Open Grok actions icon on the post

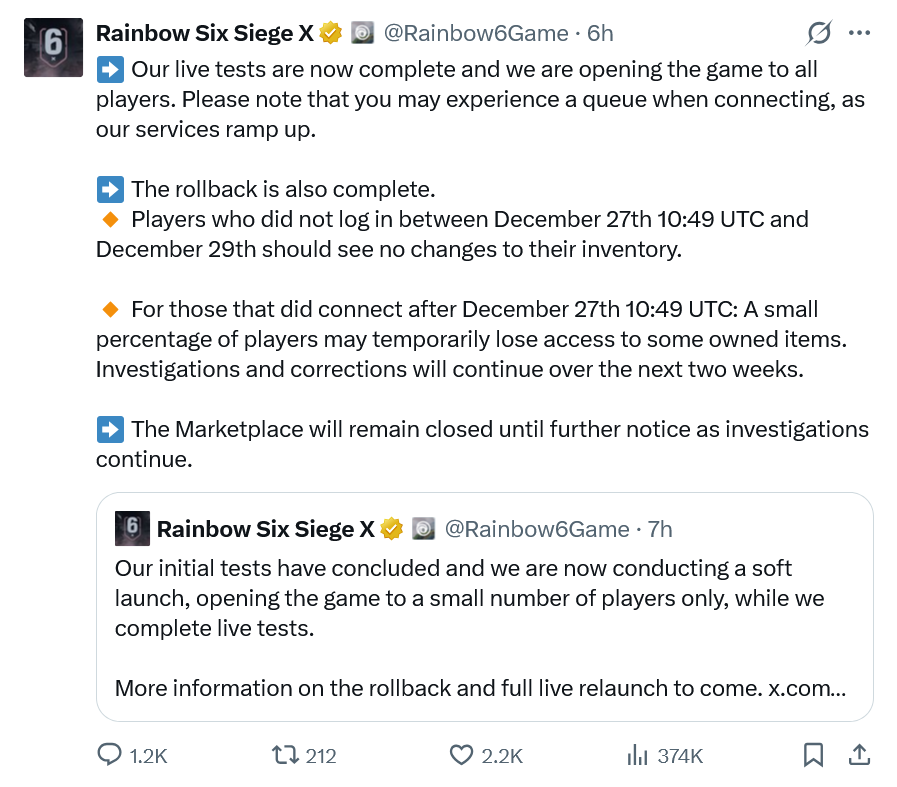point(819,34)
